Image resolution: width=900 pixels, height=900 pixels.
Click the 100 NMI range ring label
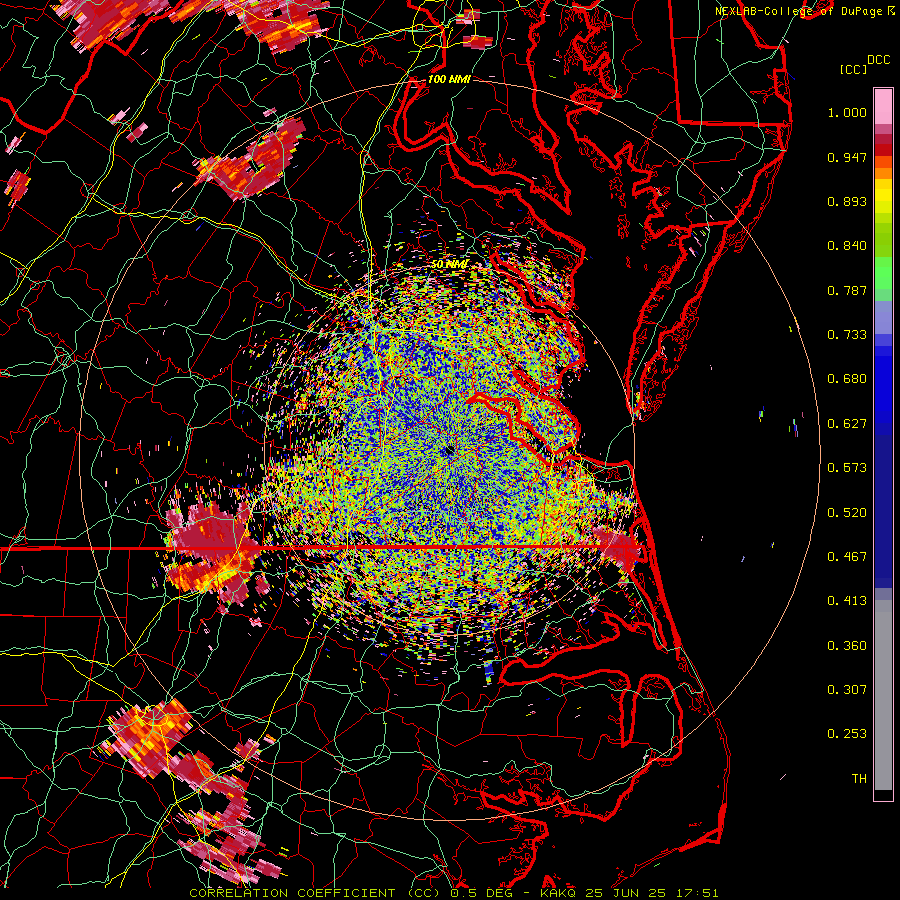click(x=449, y=79)
